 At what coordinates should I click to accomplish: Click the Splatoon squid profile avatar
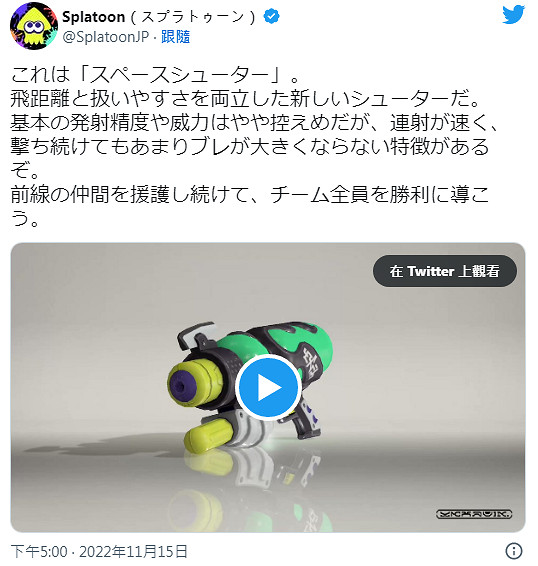pyautogui.click(x=34, y=26)
